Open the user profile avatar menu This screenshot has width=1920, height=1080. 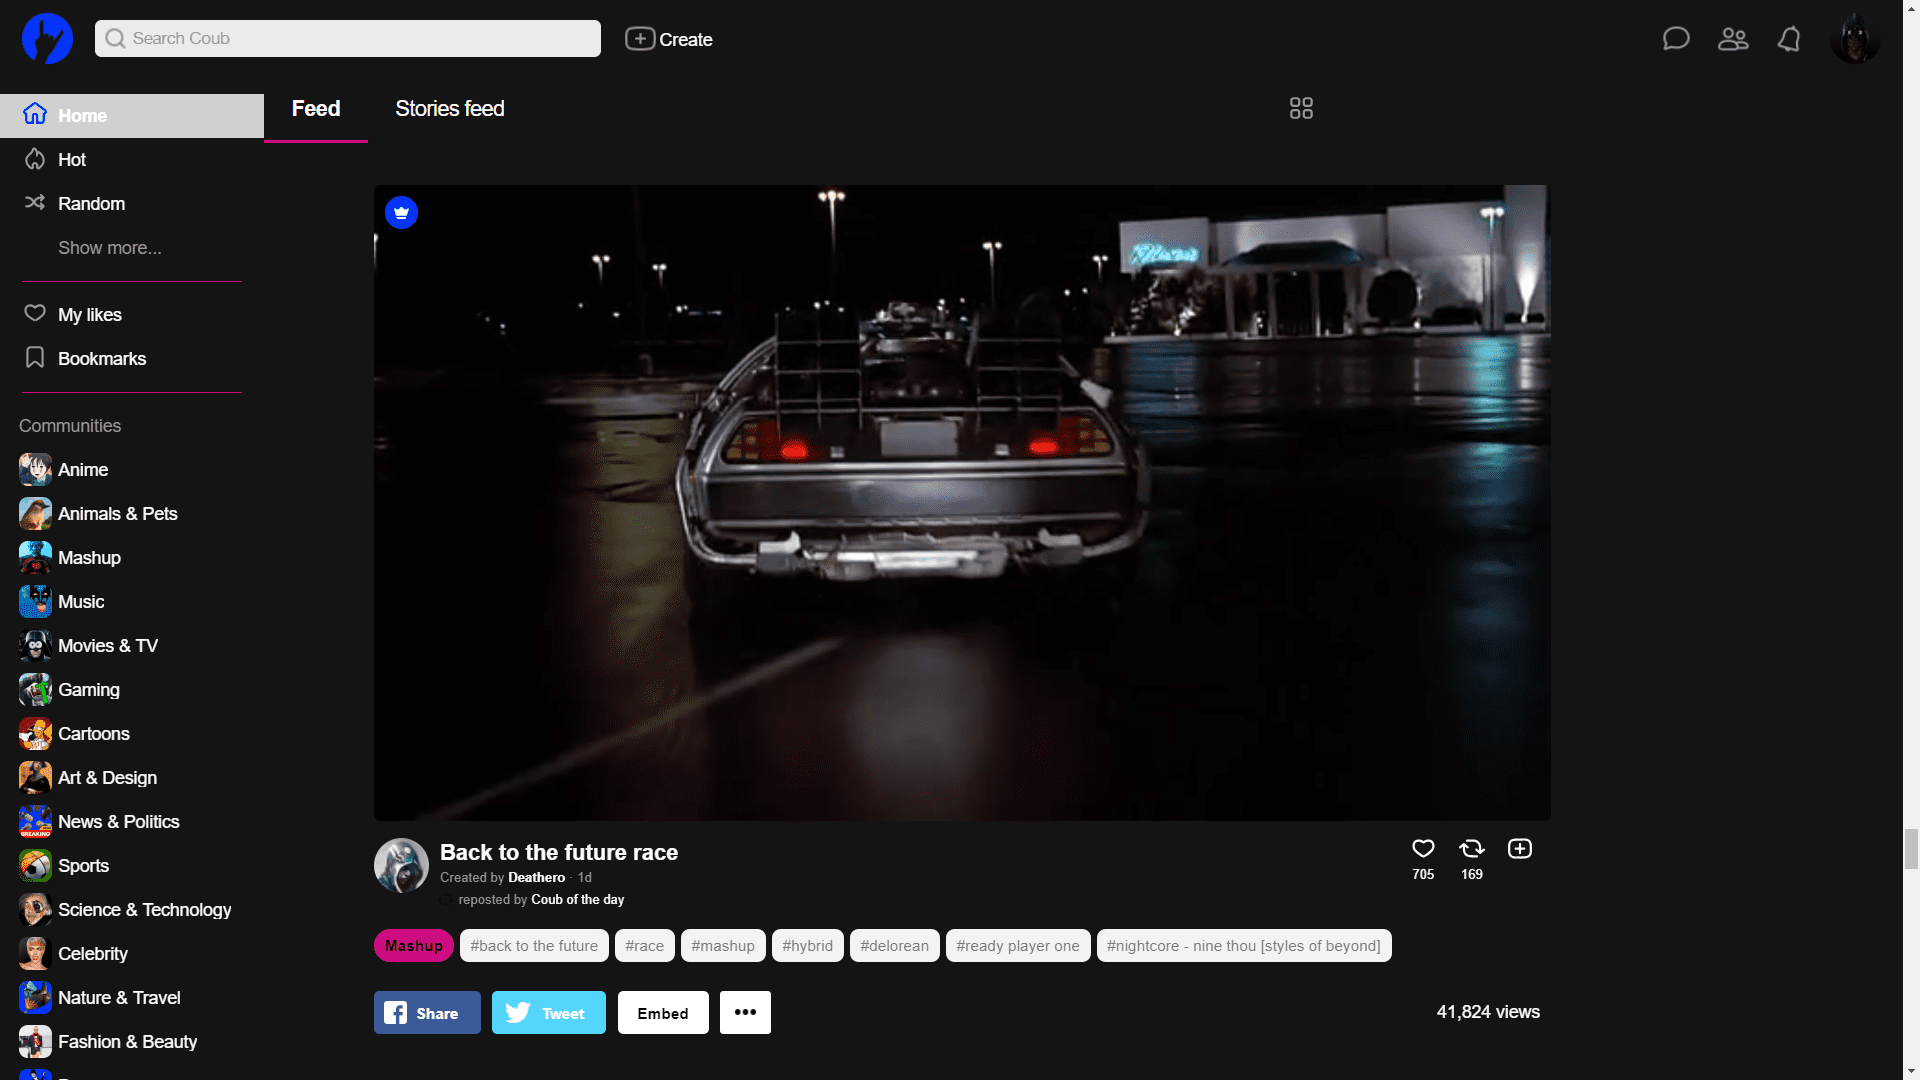pyautogui.click(x=1855, y=39)
